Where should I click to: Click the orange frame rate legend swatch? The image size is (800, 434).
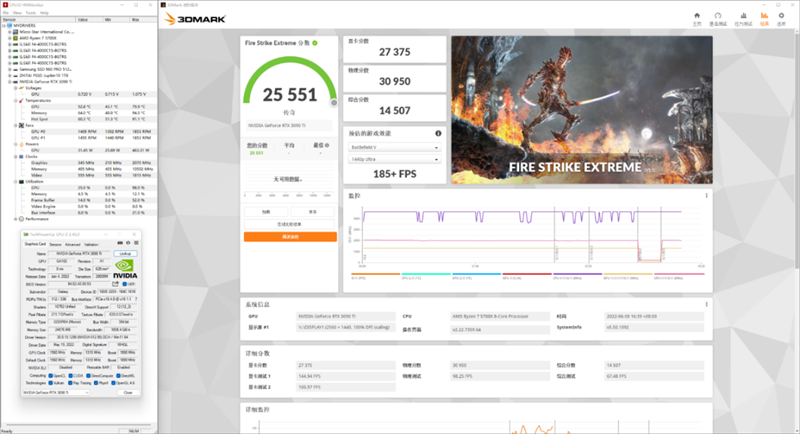tap(376, 274)
